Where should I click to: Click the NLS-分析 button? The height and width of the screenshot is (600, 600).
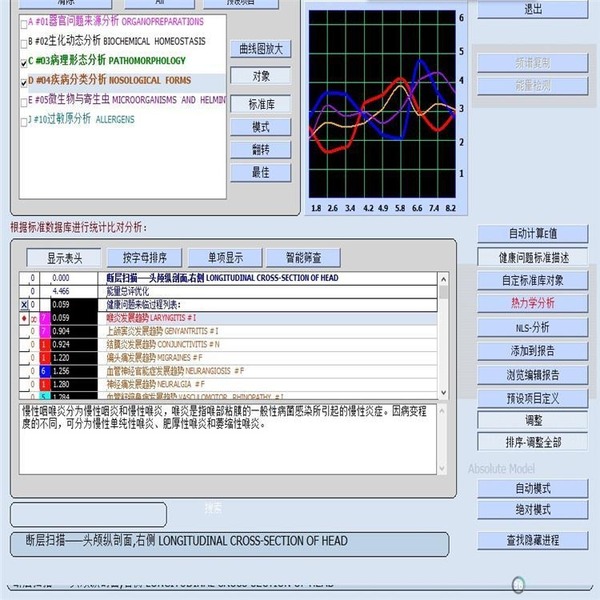(x=532, y=327)
